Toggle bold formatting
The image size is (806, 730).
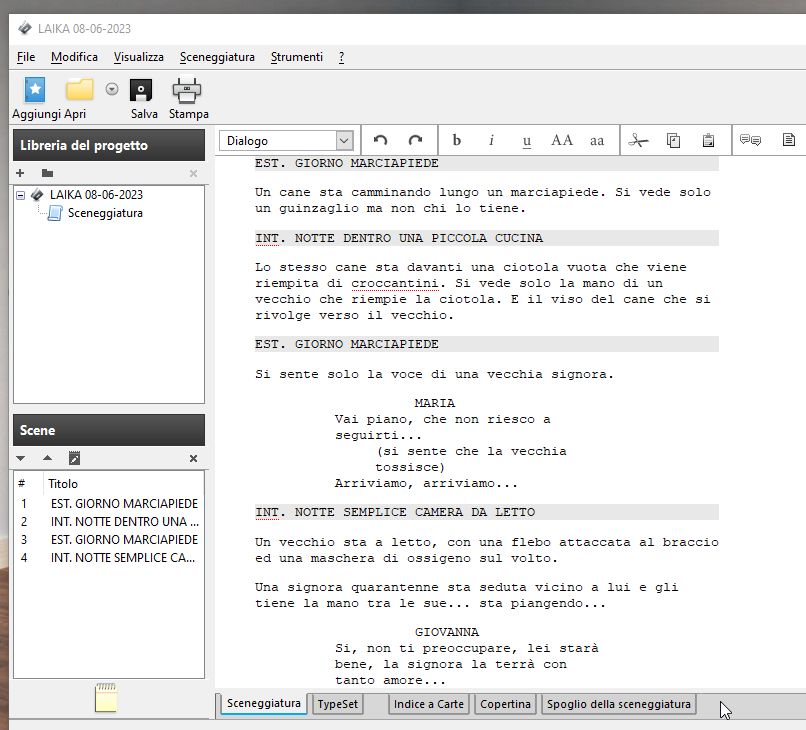456,140
